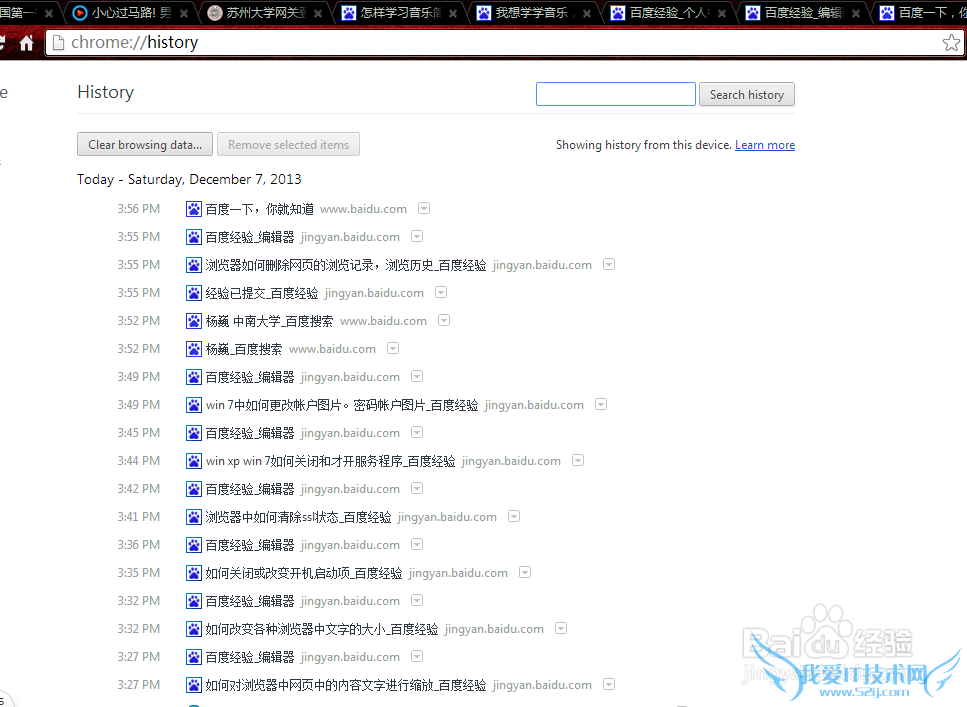Switch to the 小心过马路 tab
This screenshot has height=707, width=967.
point(130,12)
